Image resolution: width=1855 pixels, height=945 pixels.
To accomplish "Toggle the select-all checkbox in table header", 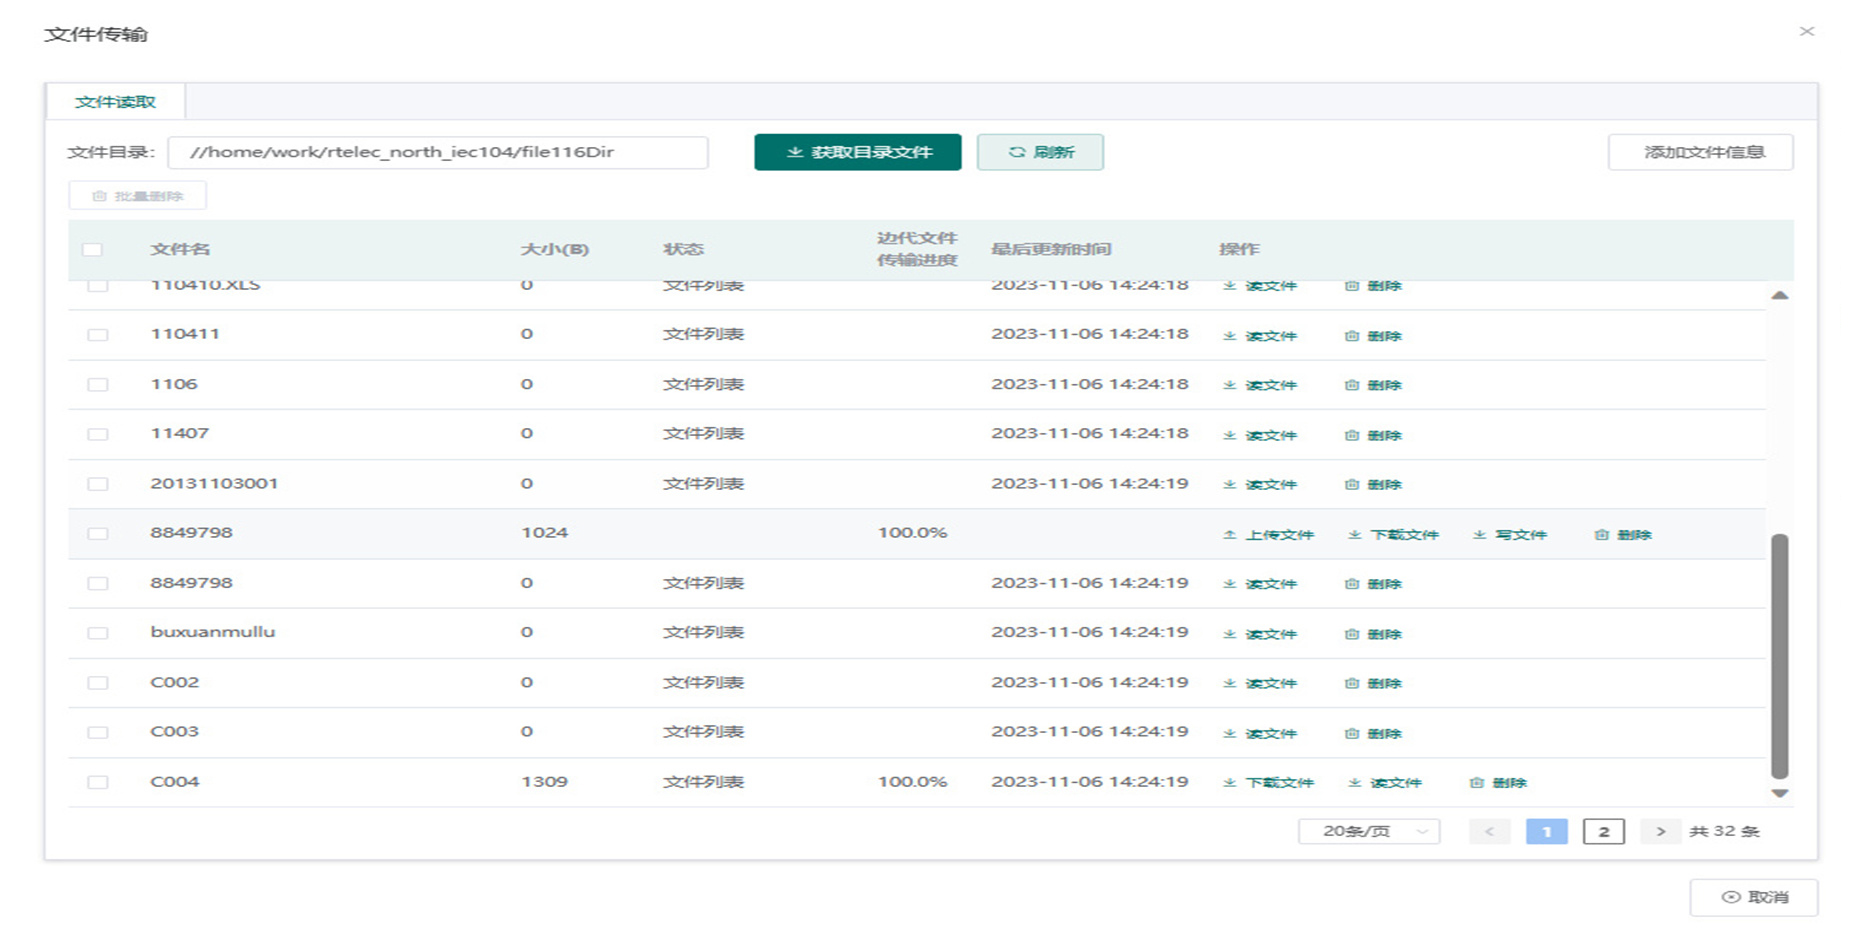I will coord(92,250).
